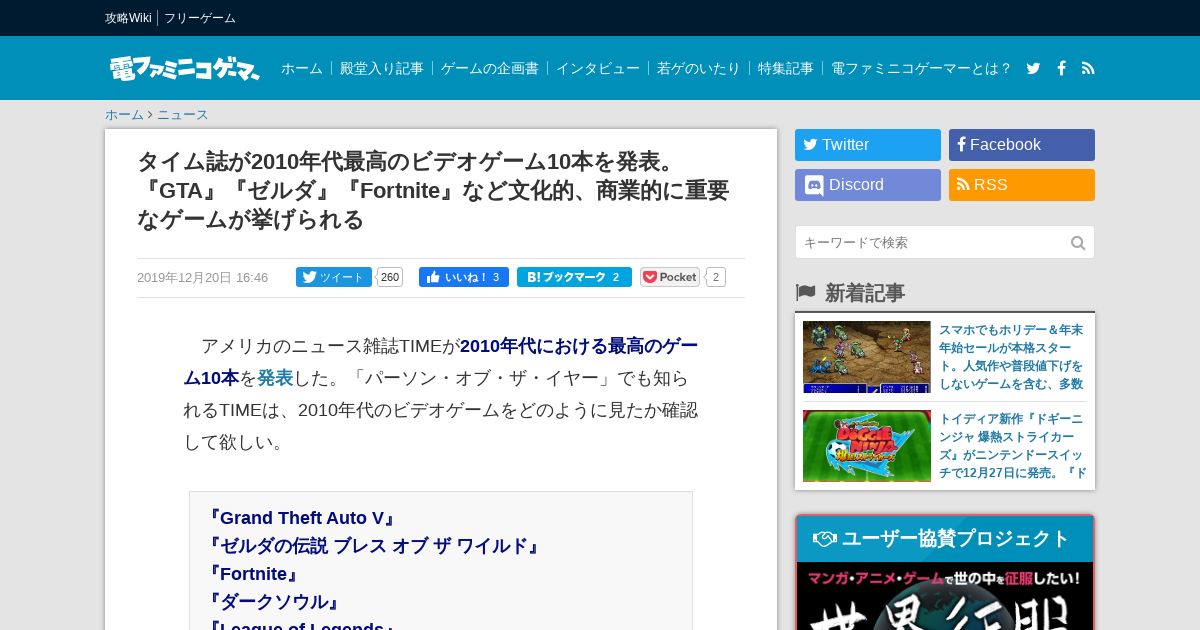The height and width of the screenshot is (630, 1200).
Task: Click the Discord sidebar button
Action: (x=868, y=185)
